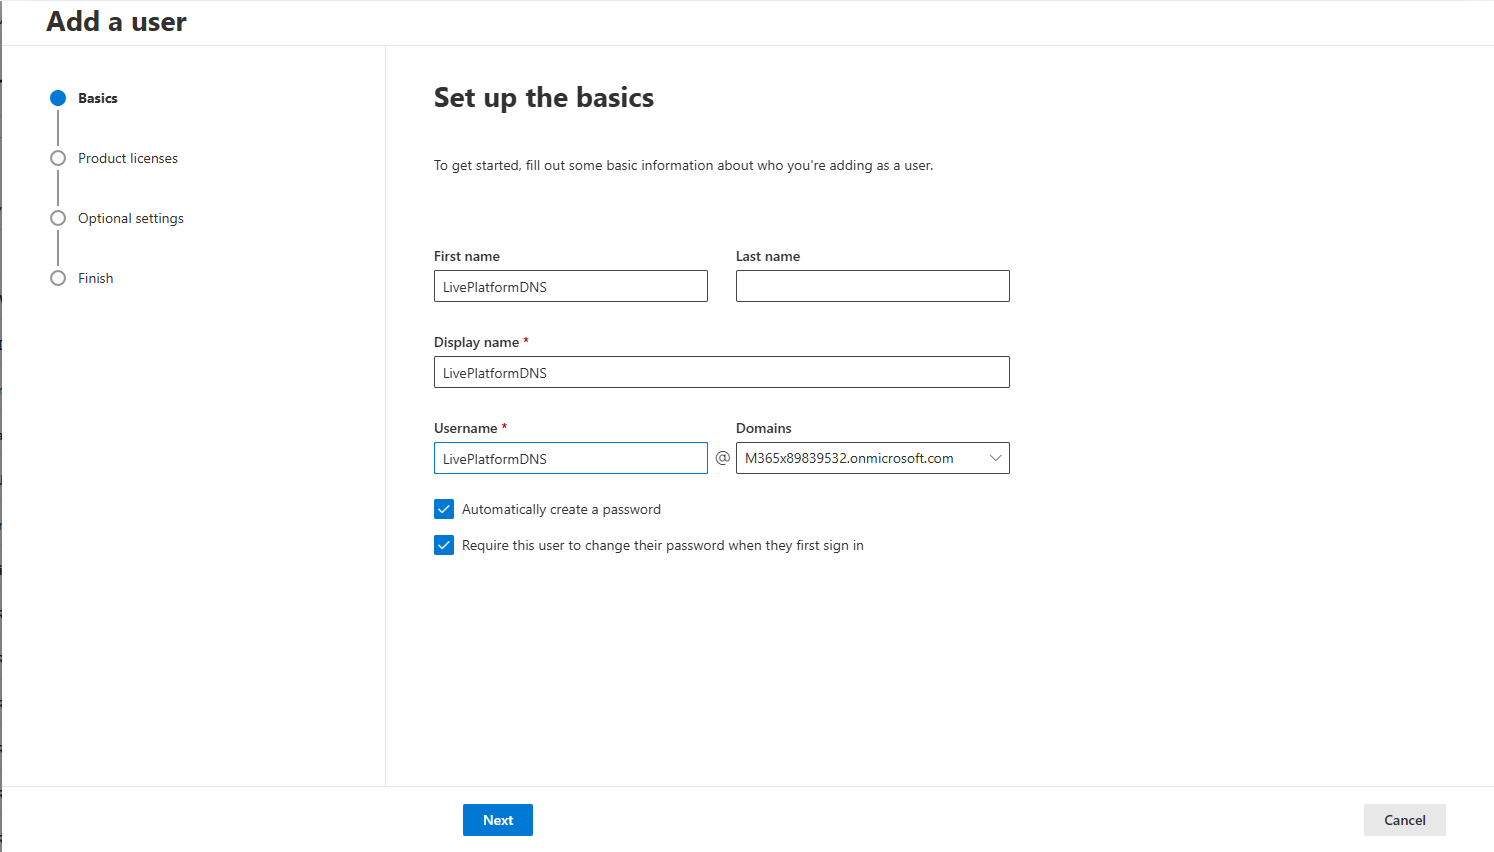Click the 'Automatically create a password' label
1494x852 pixels.
click(x=561, y=509)
